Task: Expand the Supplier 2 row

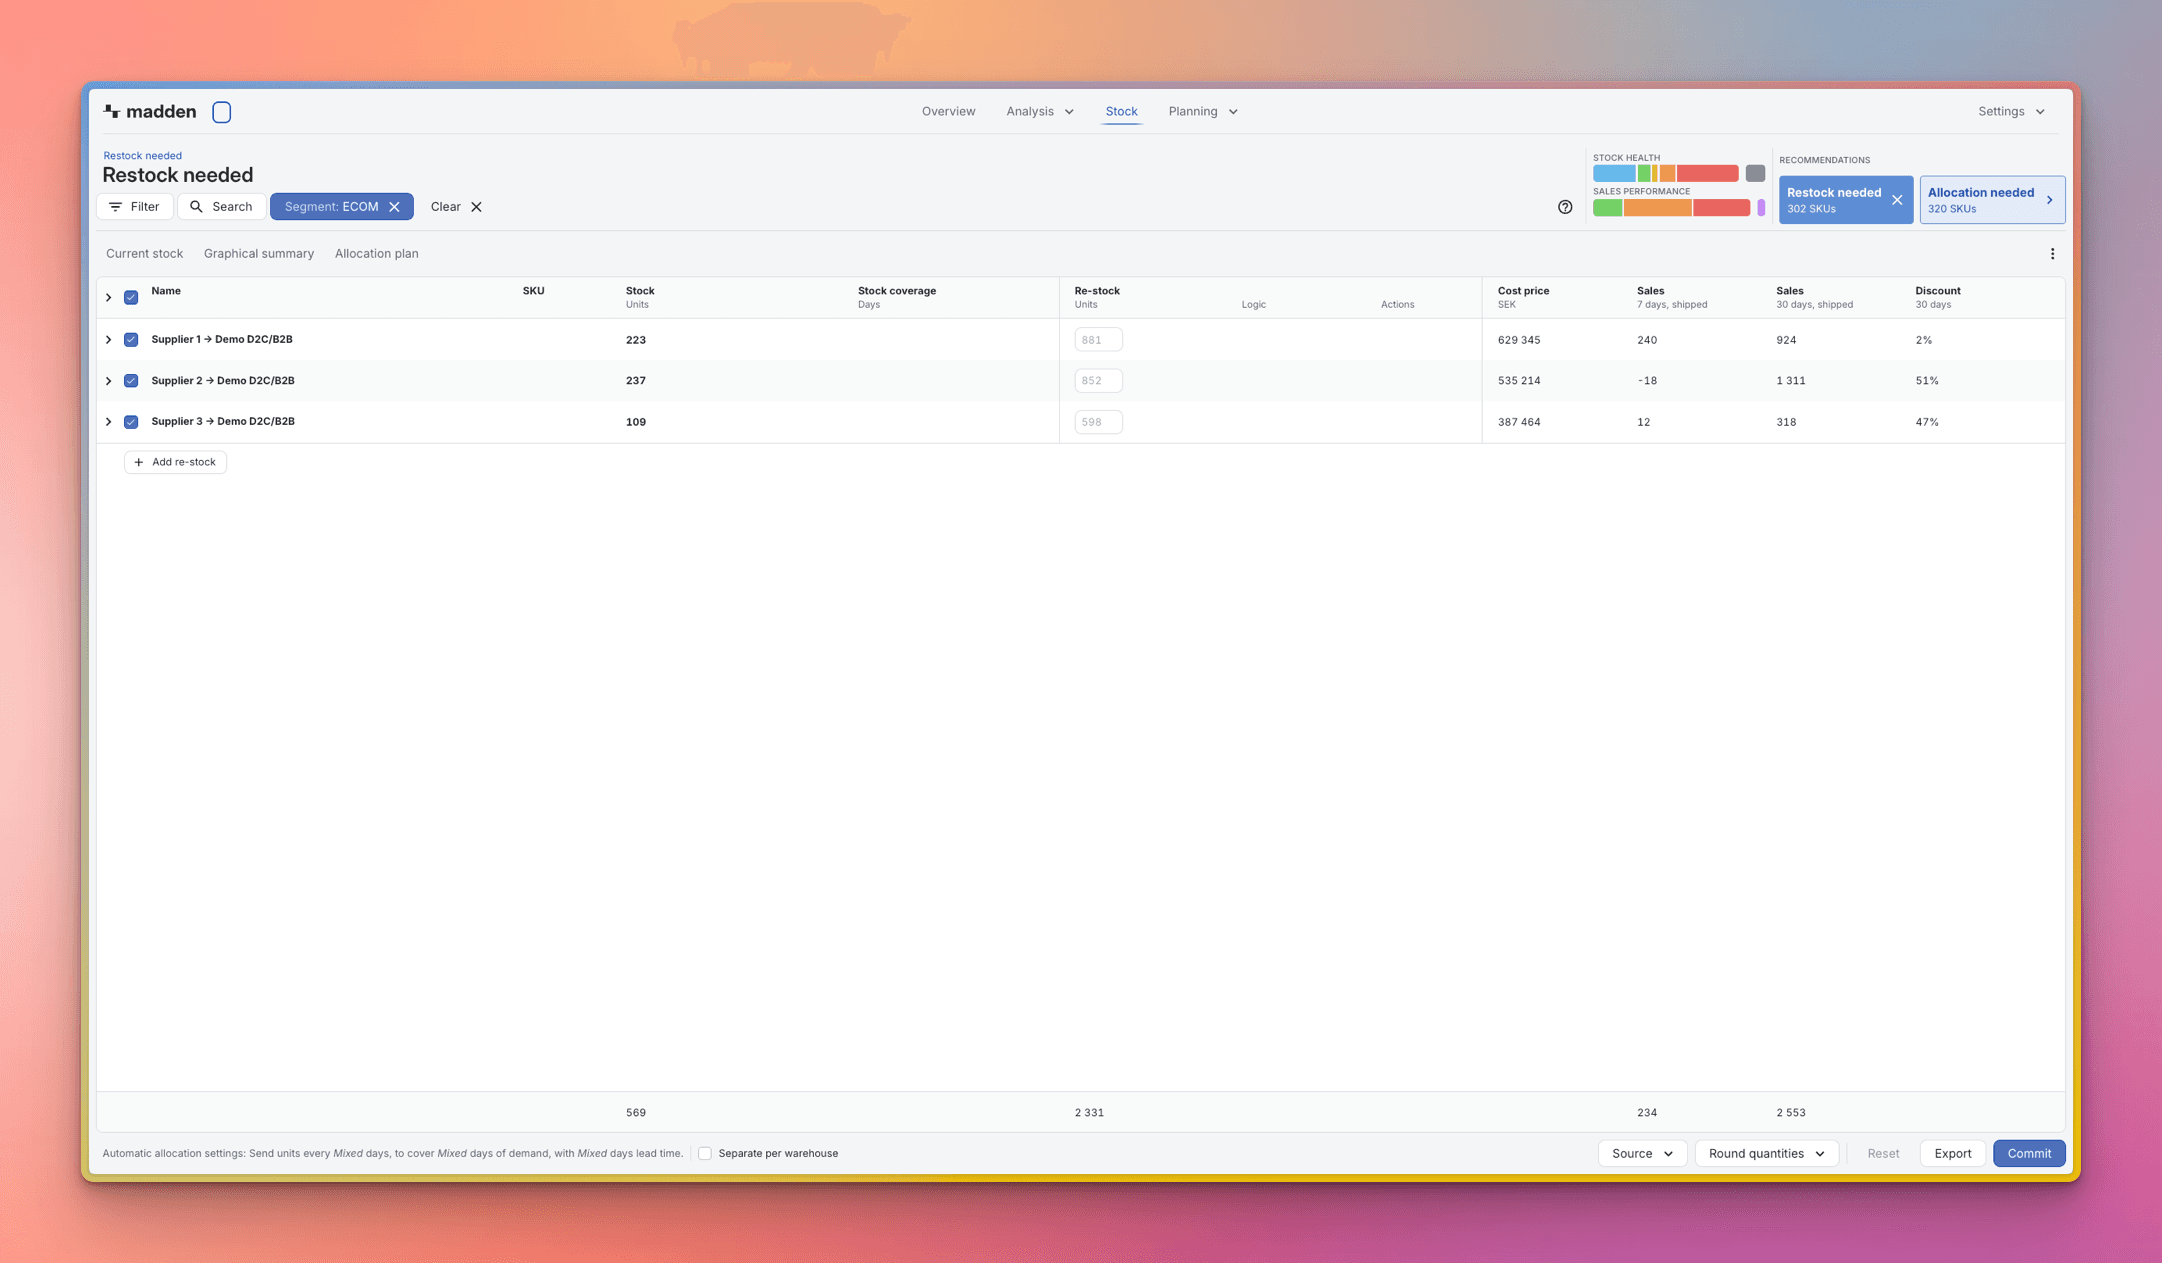Action: [109, 381]
